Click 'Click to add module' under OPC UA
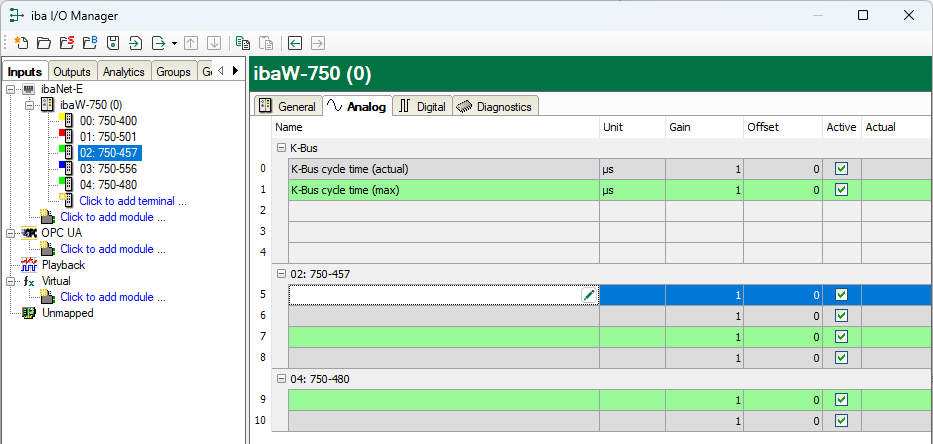The image size is (933, 444). [113, 249]
